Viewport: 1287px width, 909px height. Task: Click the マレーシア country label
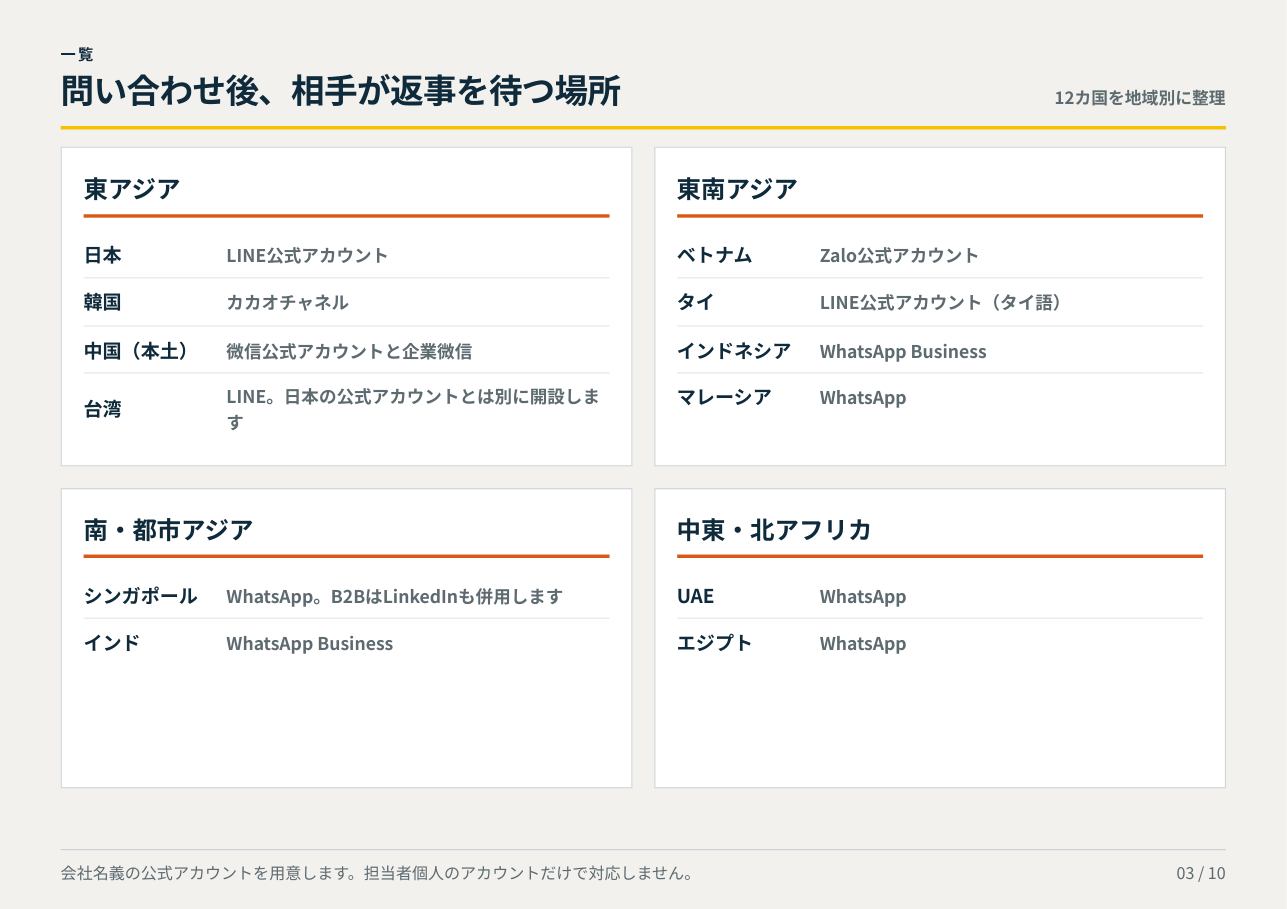coord(724,397)
